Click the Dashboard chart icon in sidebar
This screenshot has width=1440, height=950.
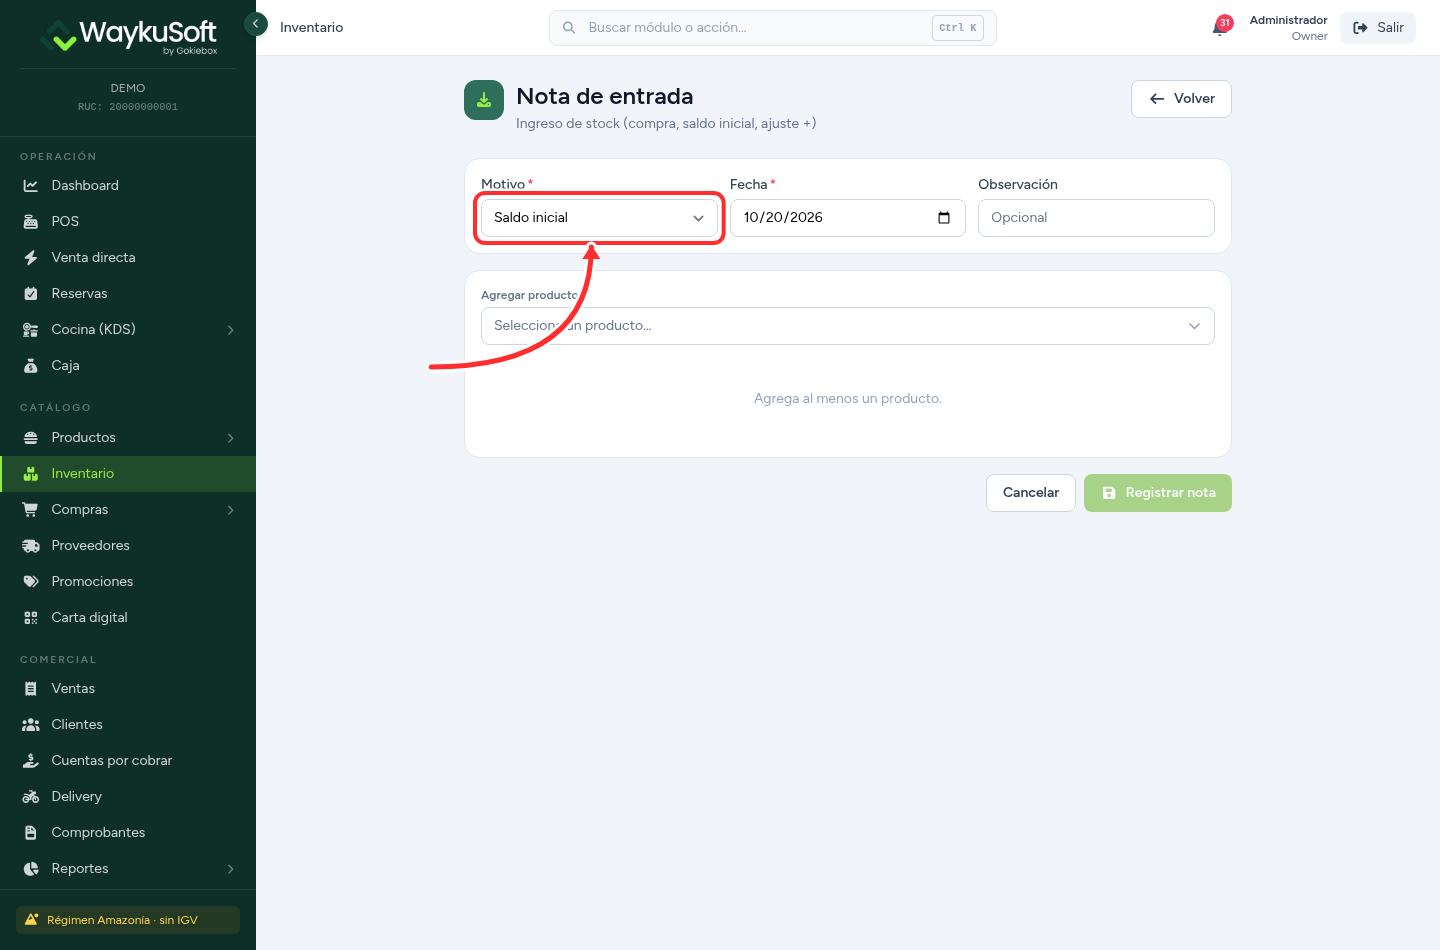click(31, 186)
